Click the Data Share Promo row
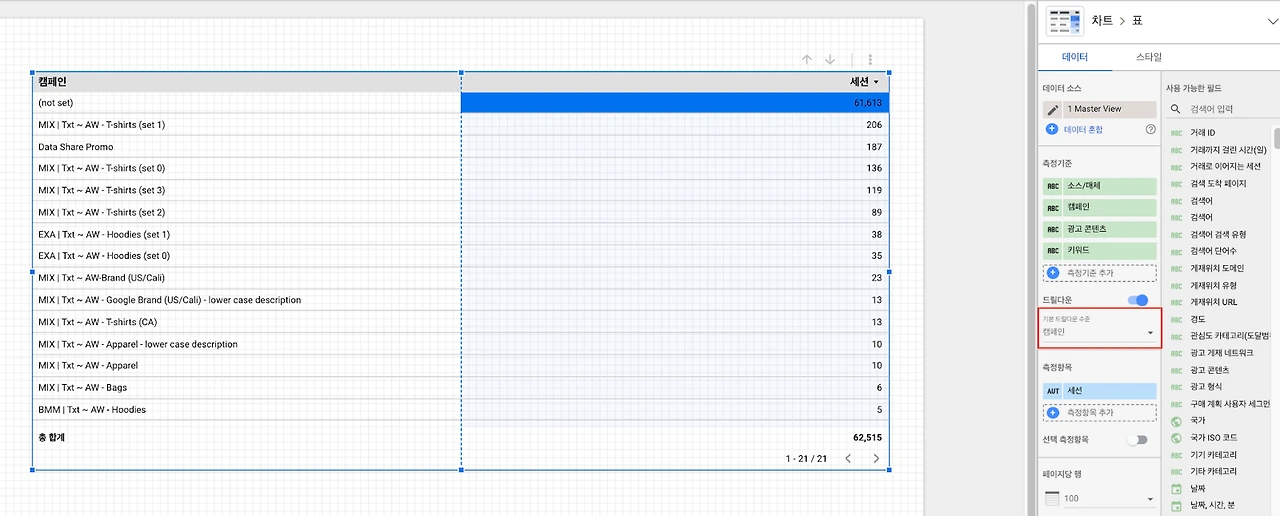The image size is (1280, 516). [x=461, y=147]
